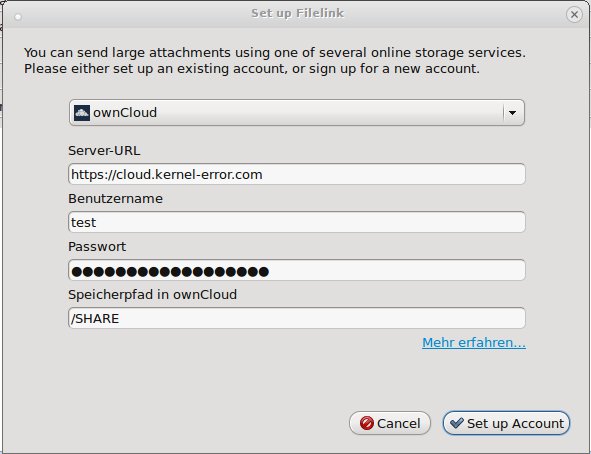The height and width of the screenshot is (454, 591).
Task: Click the Speicherpfad in ownCloud label
Action: [152, 295]
